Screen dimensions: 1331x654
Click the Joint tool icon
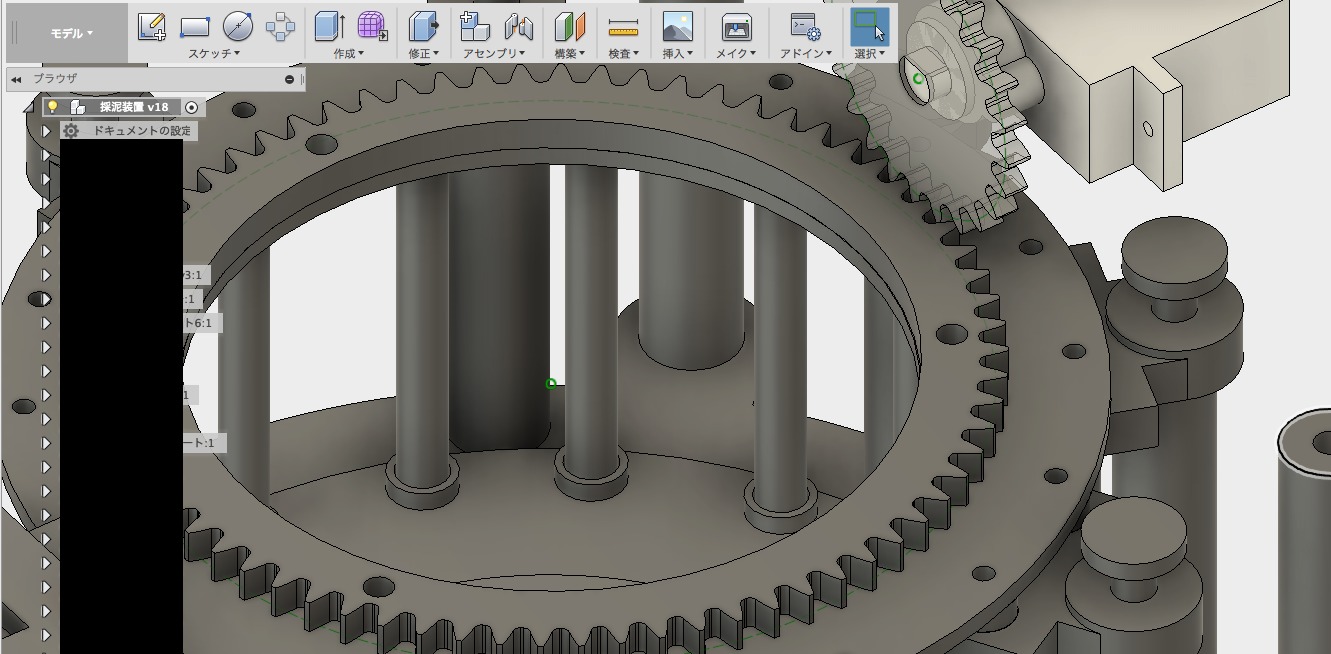pos(518,26)
